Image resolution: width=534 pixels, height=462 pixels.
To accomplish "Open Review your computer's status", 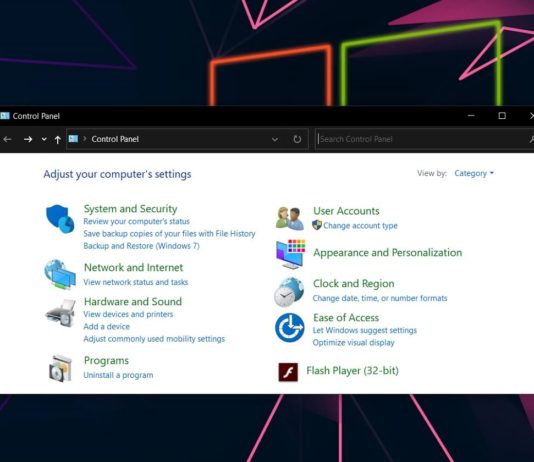I will 136,221.
